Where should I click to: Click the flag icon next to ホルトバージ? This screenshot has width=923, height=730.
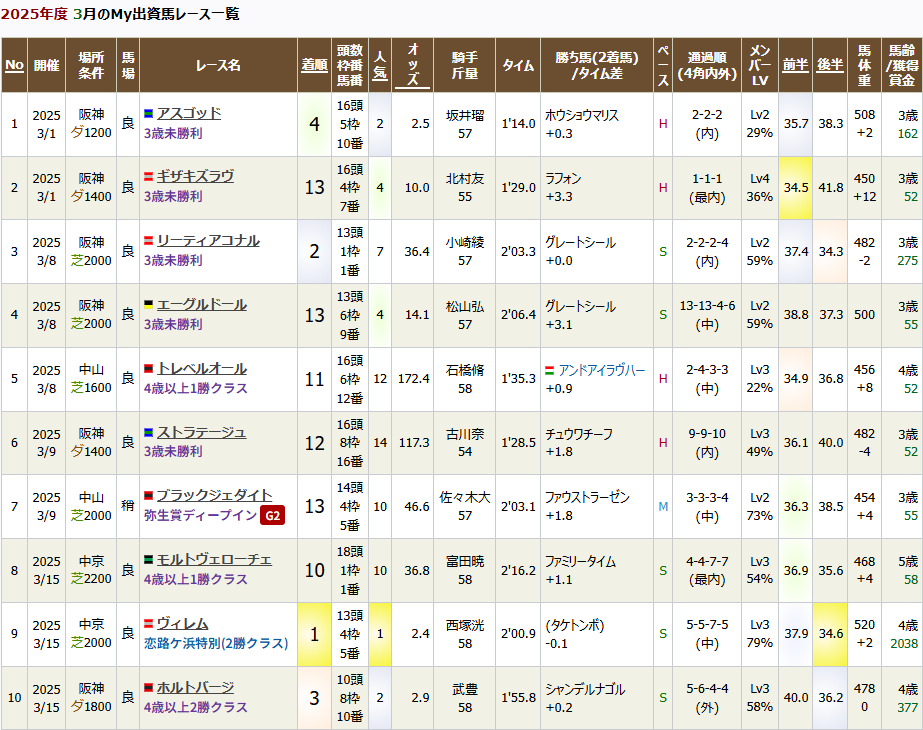(x=148, y=688)
